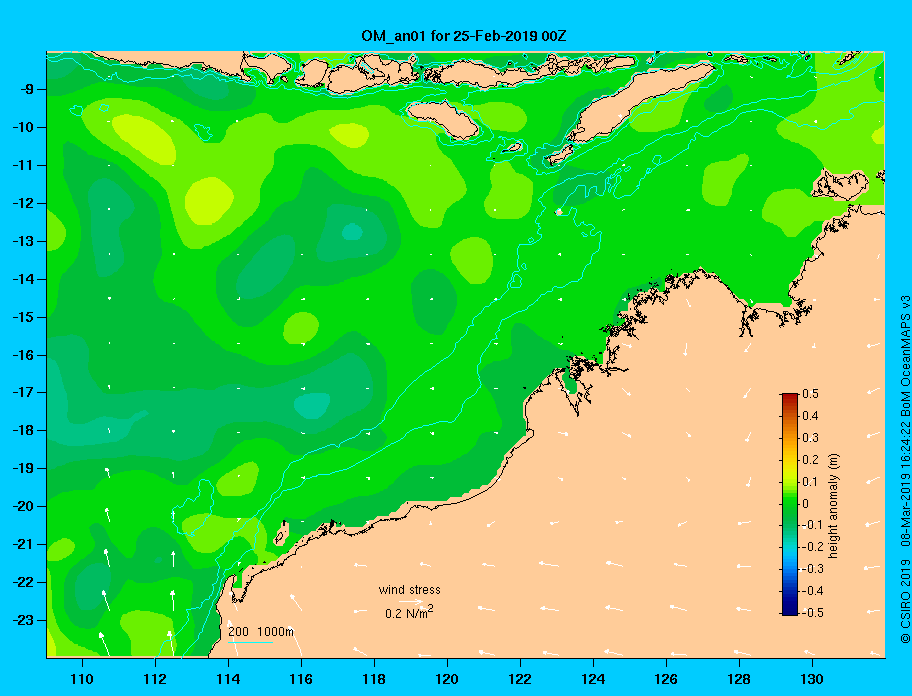The image size is (912, 696).
Task: Click longitude label "112" on the x-axis
Action: [x=155, y=679]
